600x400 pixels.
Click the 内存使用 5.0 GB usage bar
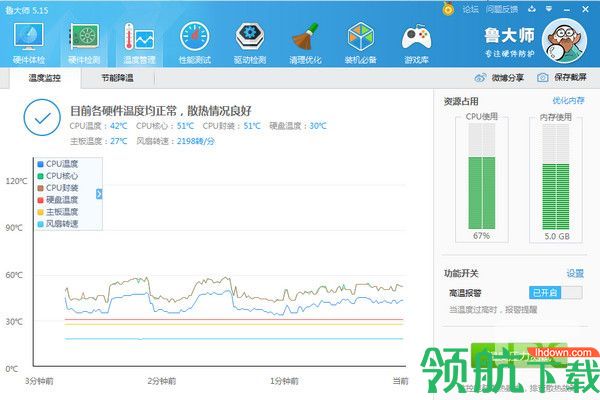pyautogui.click(x=556, y=178)
